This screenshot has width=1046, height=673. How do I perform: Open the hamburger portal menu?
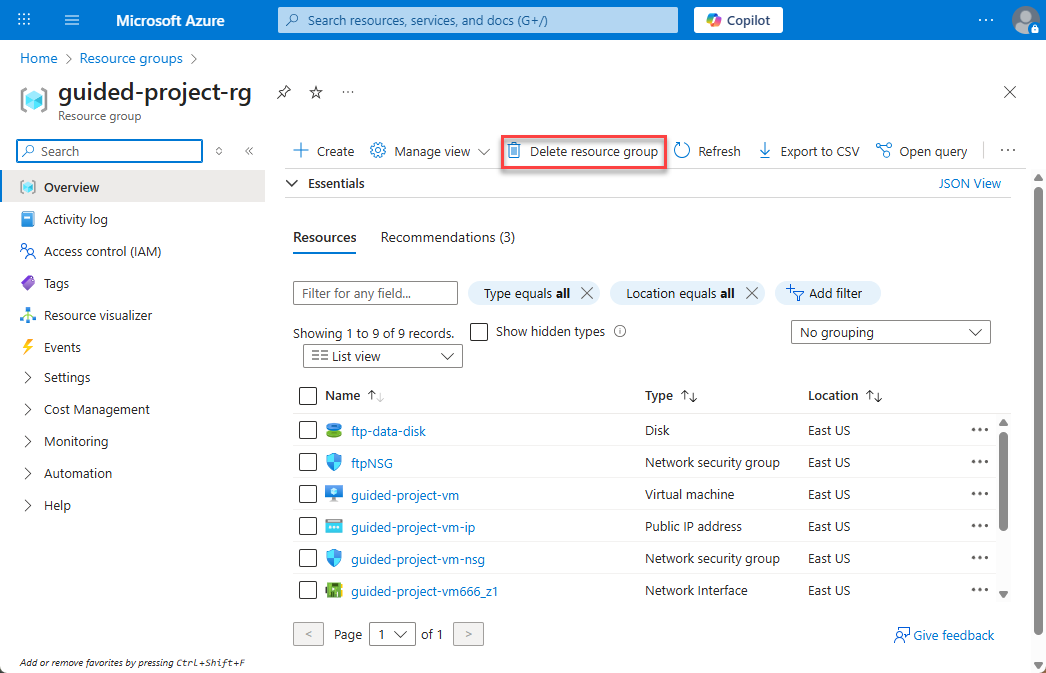72,20
